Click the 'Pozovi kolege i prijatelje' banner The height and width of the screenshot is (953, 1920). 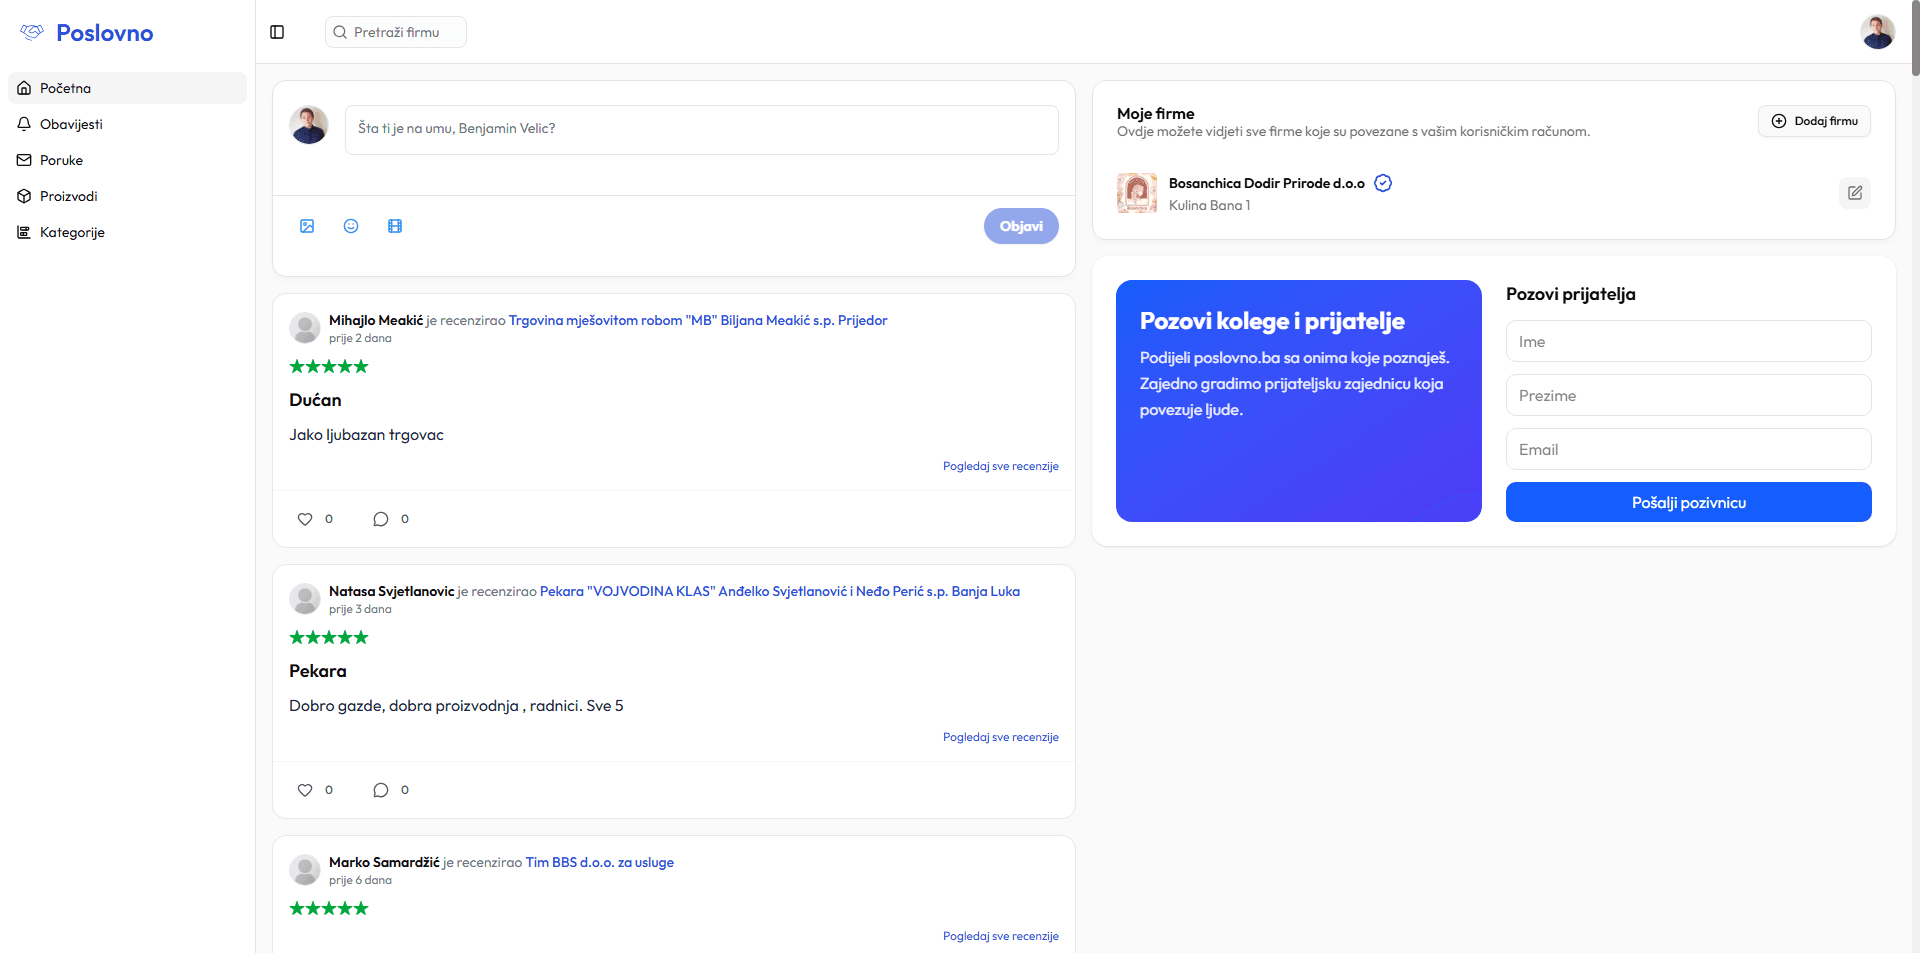pyautogui.click(x=1298, y=400)
